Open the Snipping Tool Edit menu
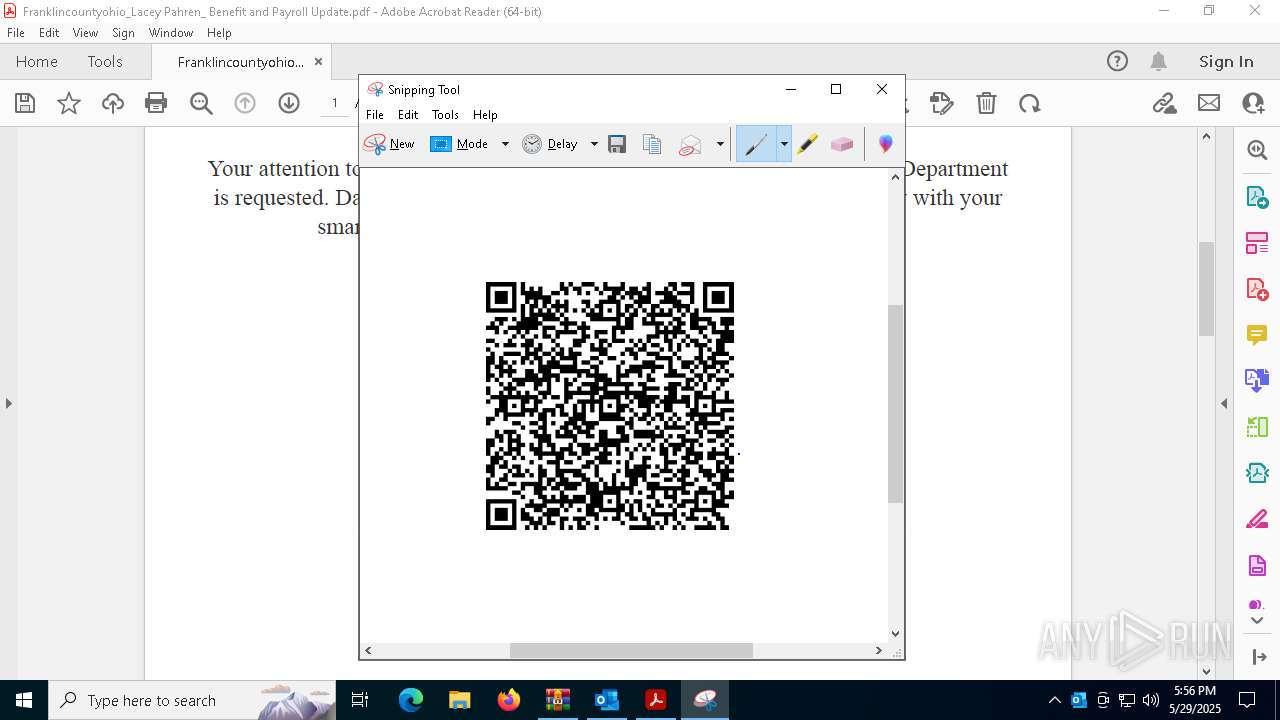 click(408, 115)
